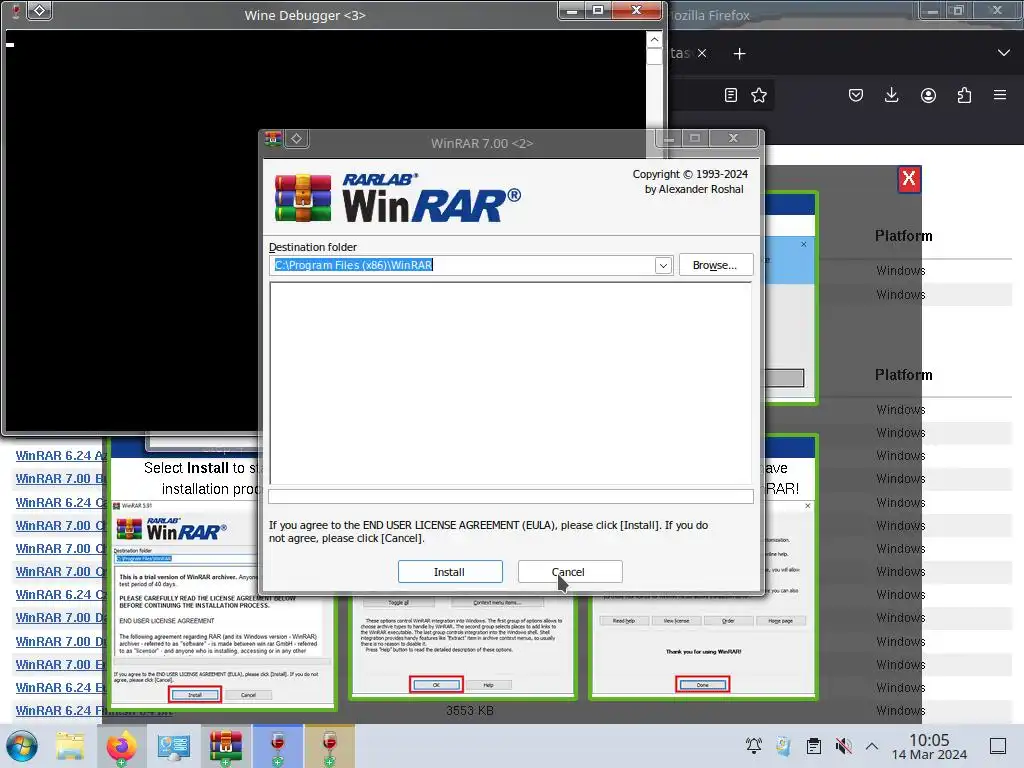1024x768 pixels.
Task: Click the first step installer screenshot thumbnail
Action: (x=222, y=604)
